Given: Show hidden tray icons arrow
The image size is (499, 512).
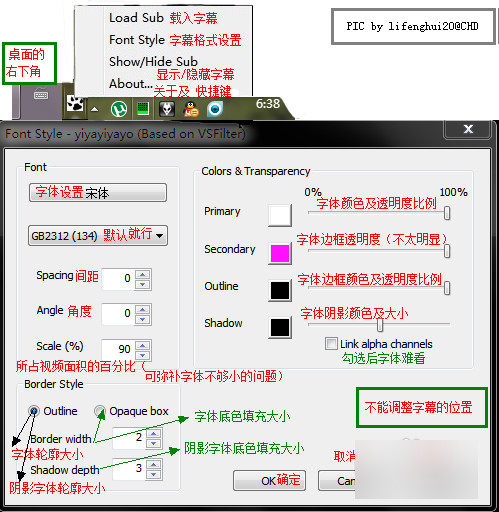Looking at the screenshot, I should coord(95,109).
